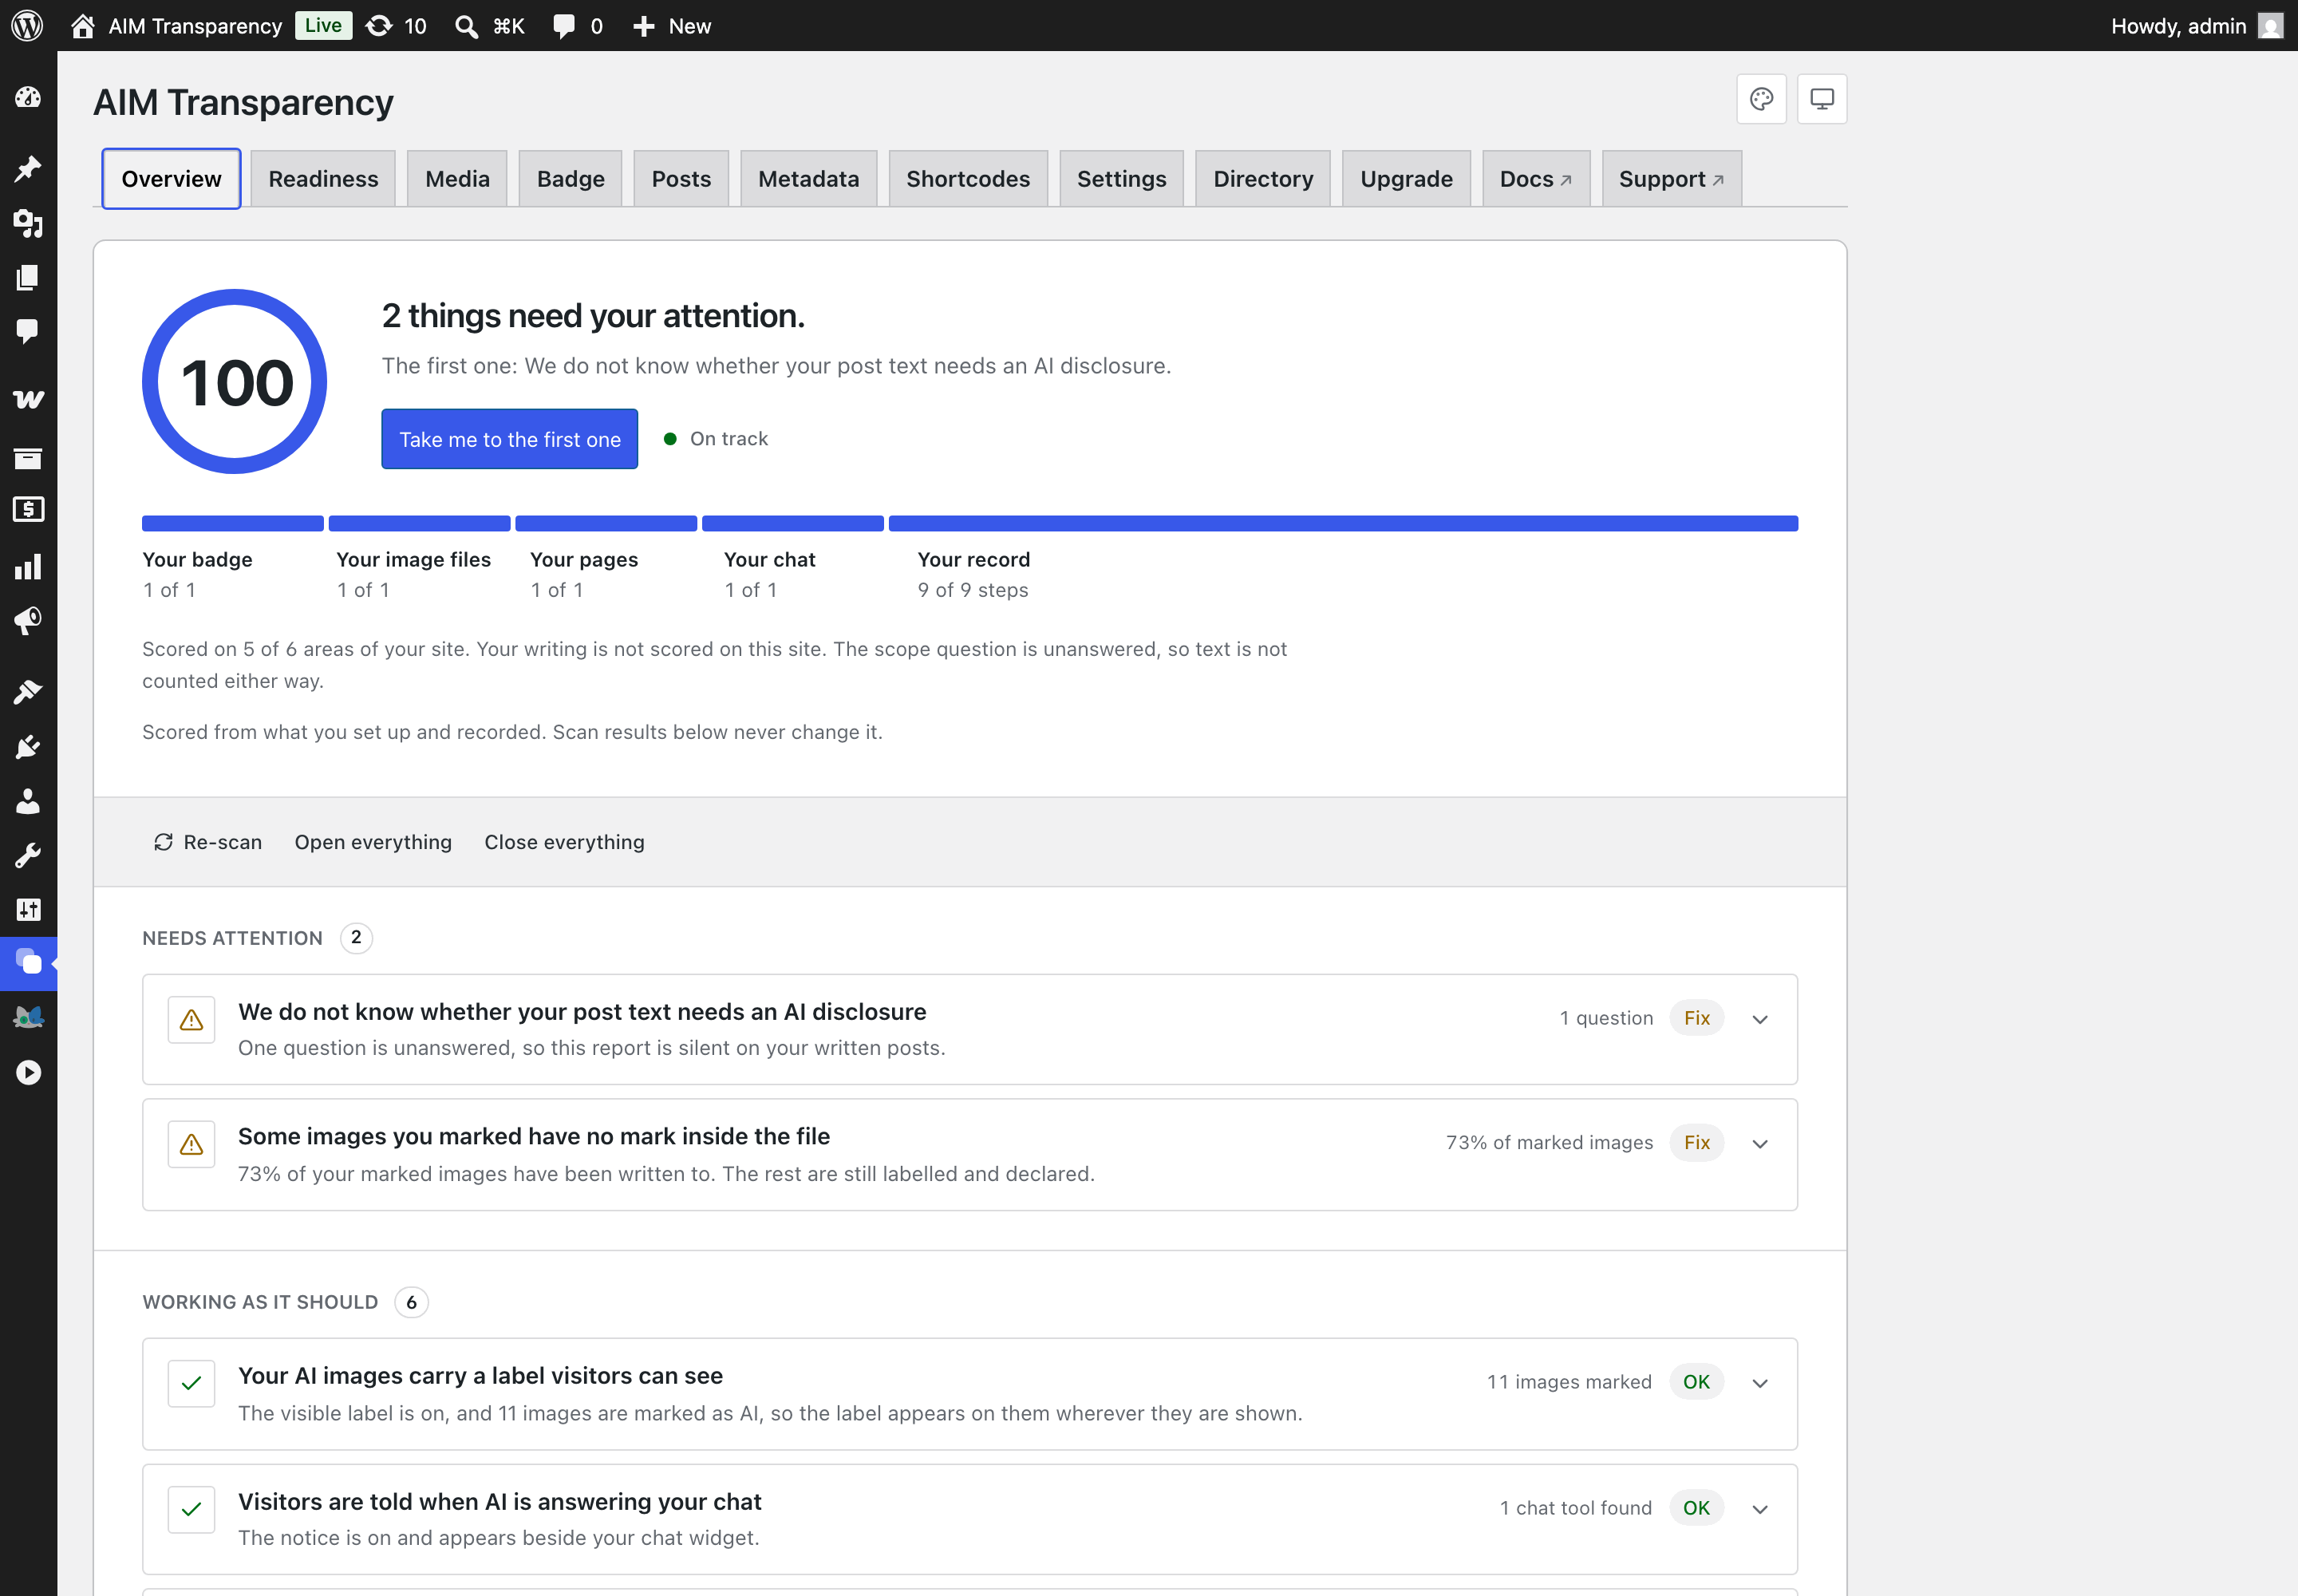
Task: Click the long 'Your record' progress bar
Action: coord(1343,523)
